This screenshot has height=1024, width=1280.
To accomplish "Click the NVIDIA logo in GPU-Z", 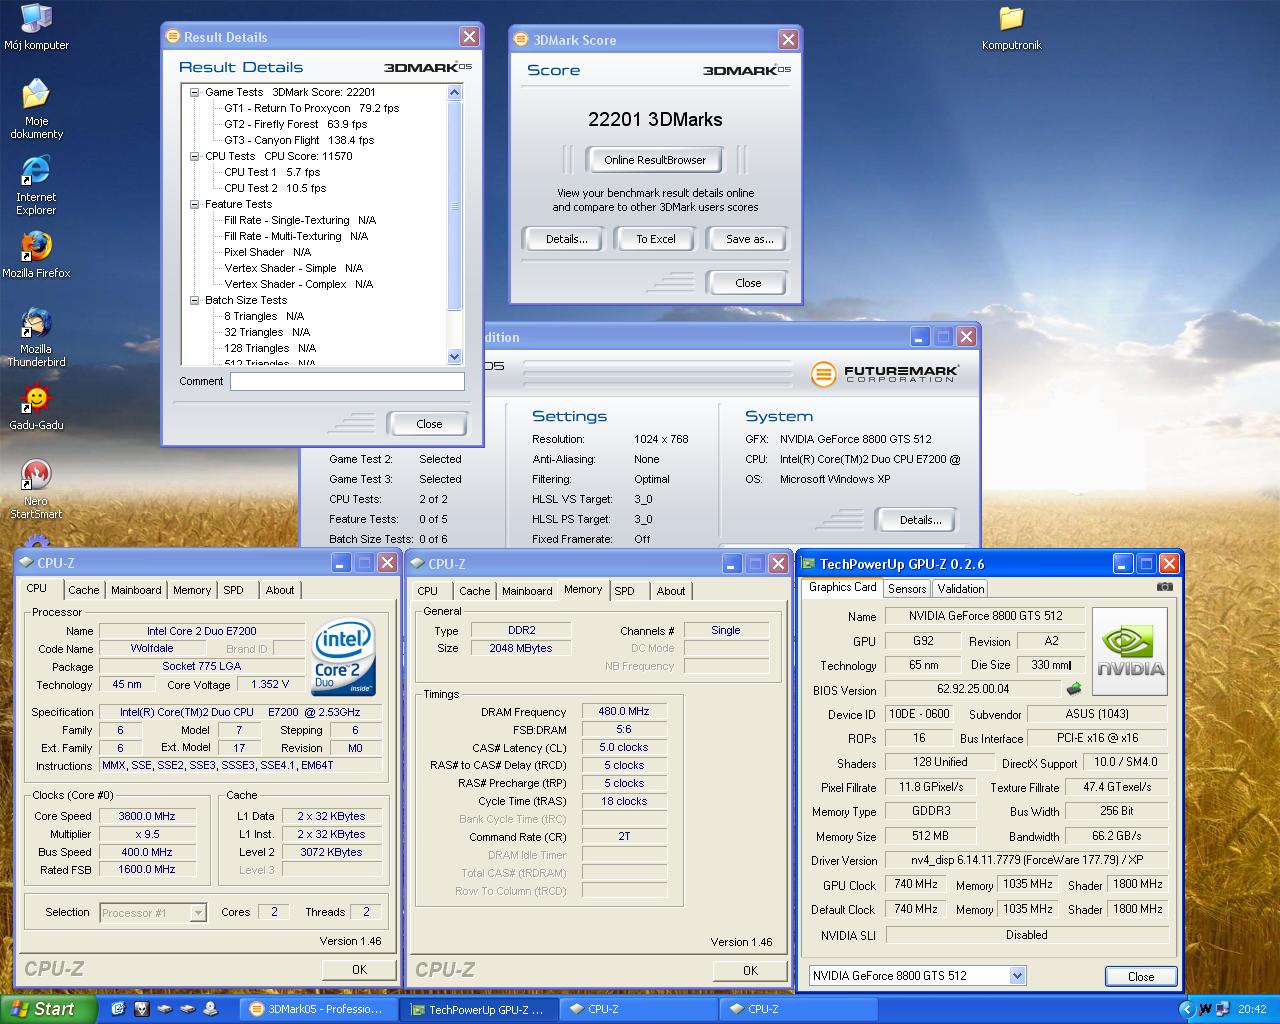I will pos(1130,653).
